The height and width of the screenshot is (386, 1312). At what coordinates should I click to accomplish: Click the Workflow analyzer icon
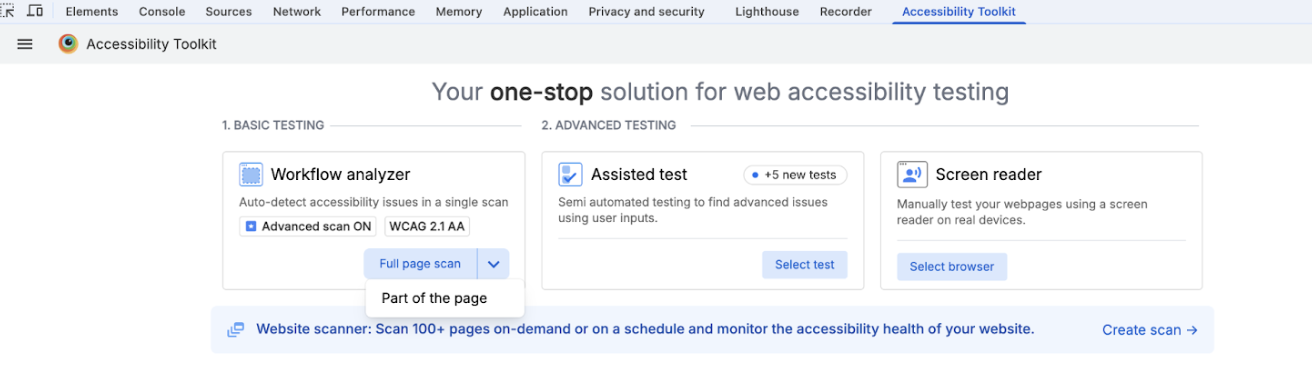[x=251, y=174]
